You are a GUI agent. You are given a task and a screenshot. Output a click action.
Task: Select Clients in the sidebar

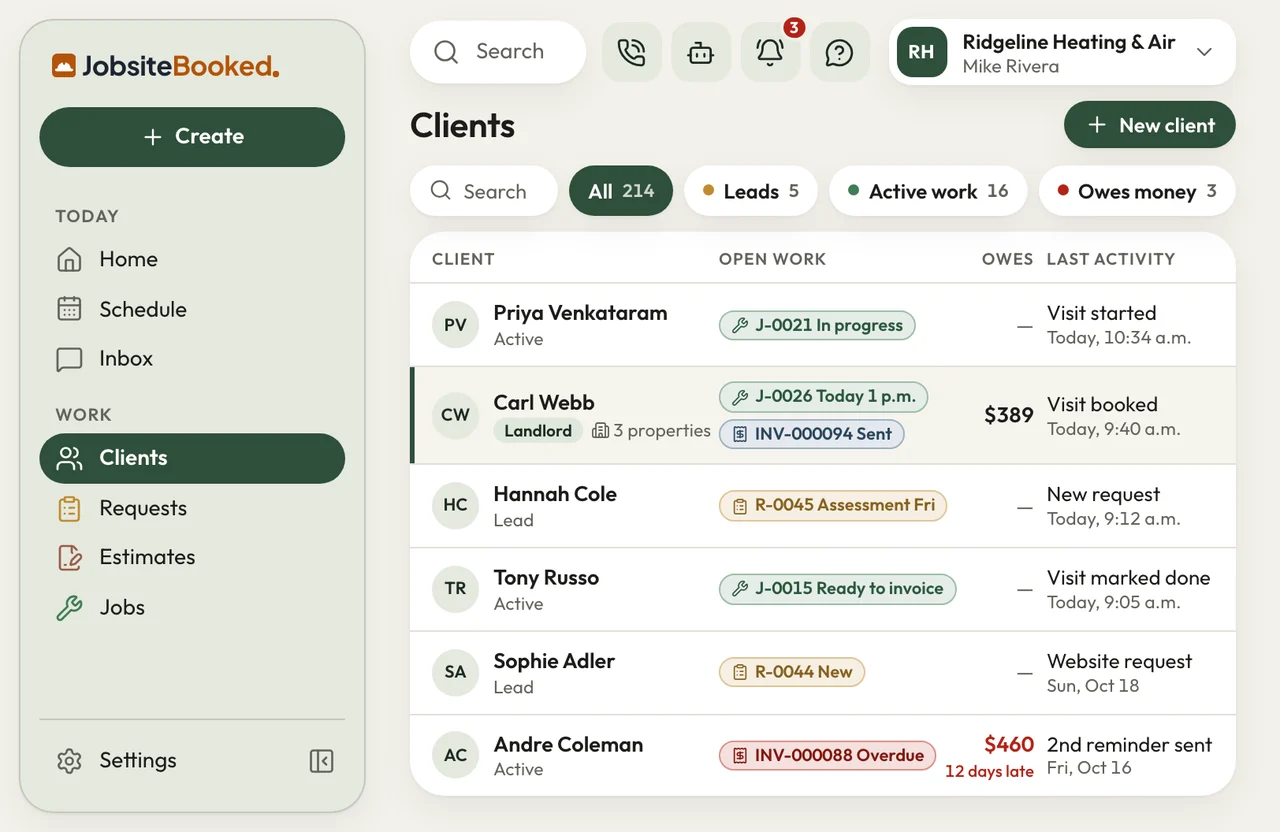[x=192, y=458]
